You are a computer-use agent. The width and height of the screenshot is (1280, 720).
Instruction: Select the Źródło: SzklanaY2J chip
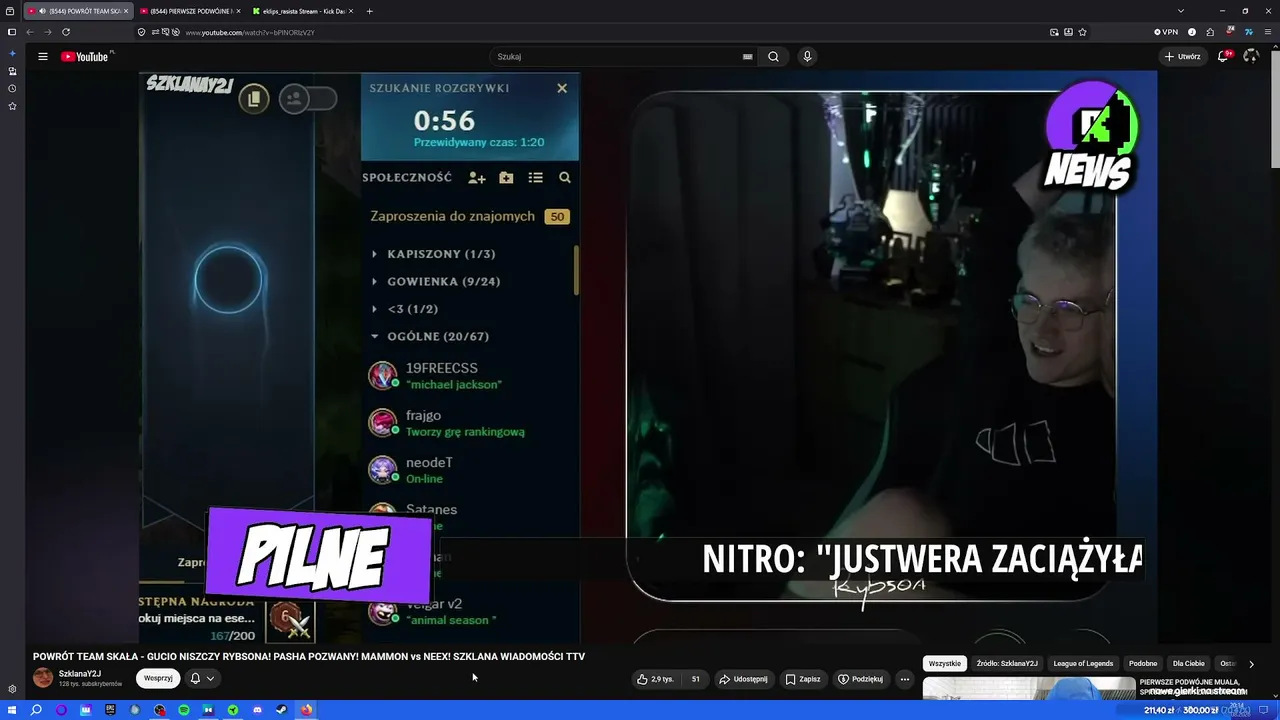(x=1007, y=664)
